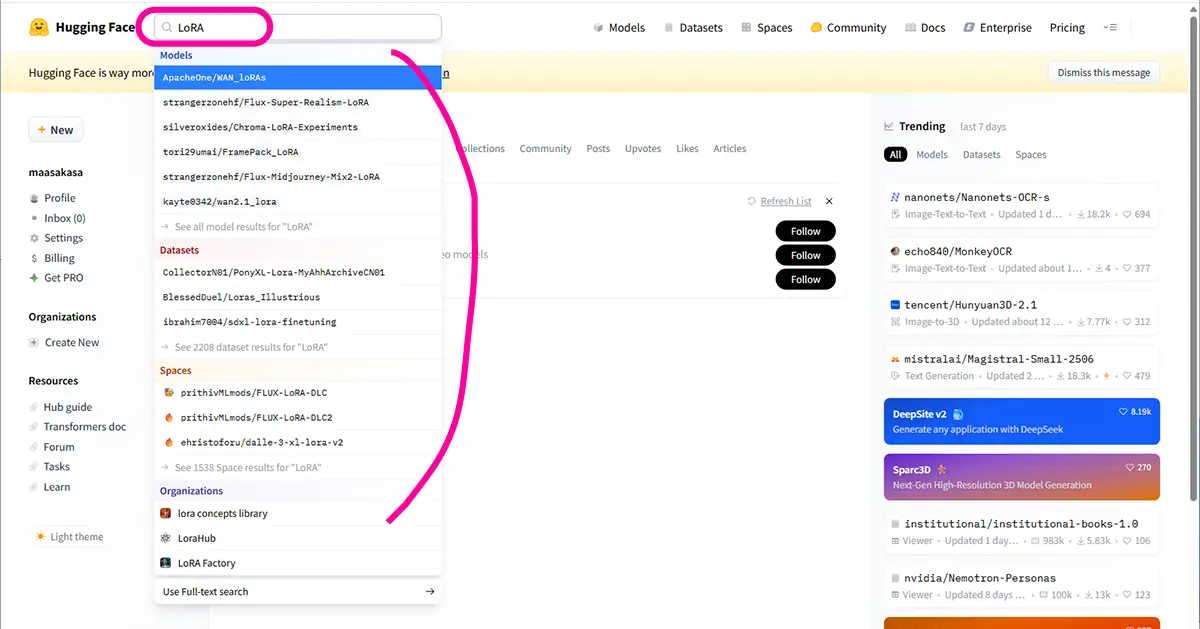Open the DeepSite v2 trending card
This screenshot has width=1200, height=629.
pyautogui.click(x=1022, y=422)
